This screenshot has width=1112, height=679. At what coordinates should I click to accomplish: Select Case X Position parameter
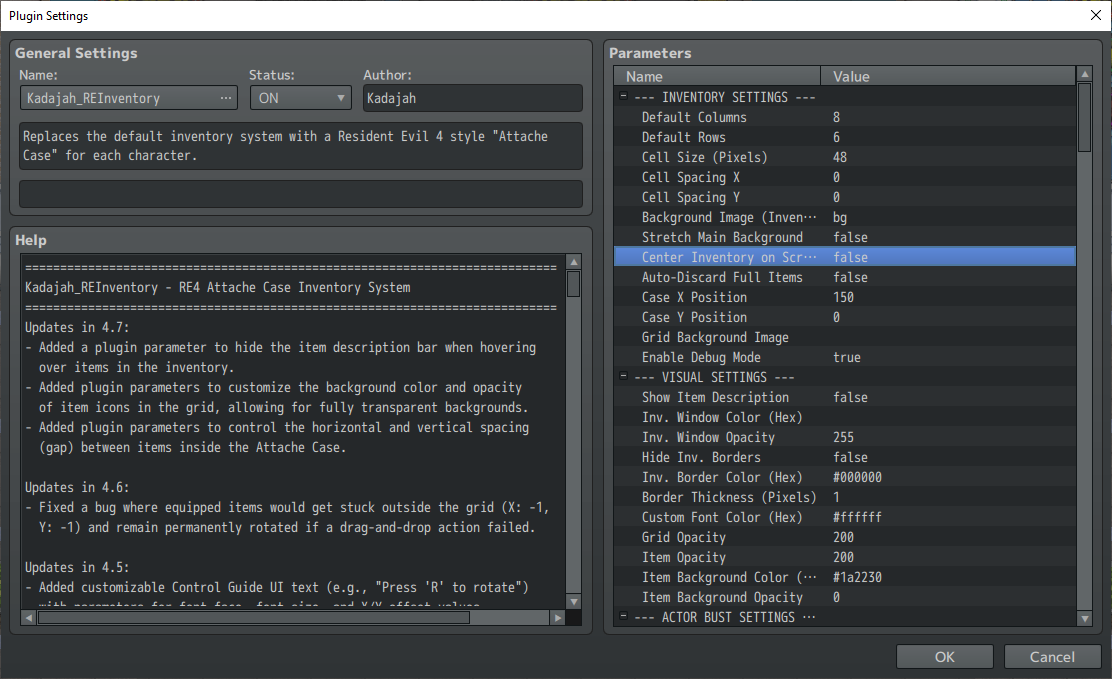pyautogui.click(x=845, y=297)
